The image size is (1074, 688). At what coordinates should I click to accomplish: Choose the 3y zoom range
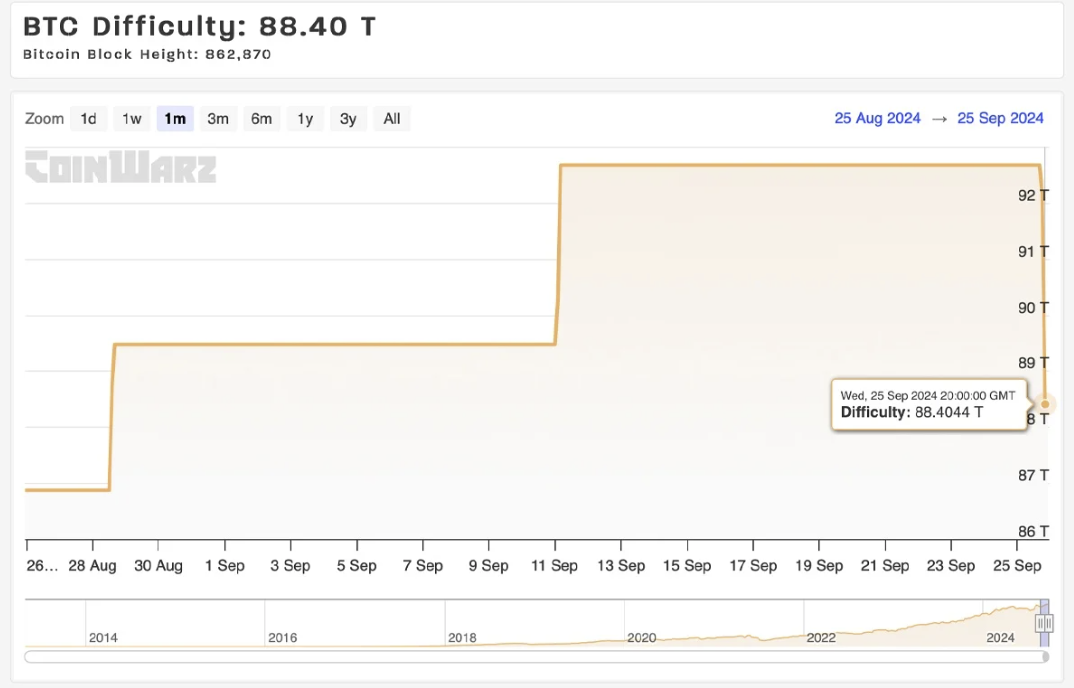tap(348, 119)
